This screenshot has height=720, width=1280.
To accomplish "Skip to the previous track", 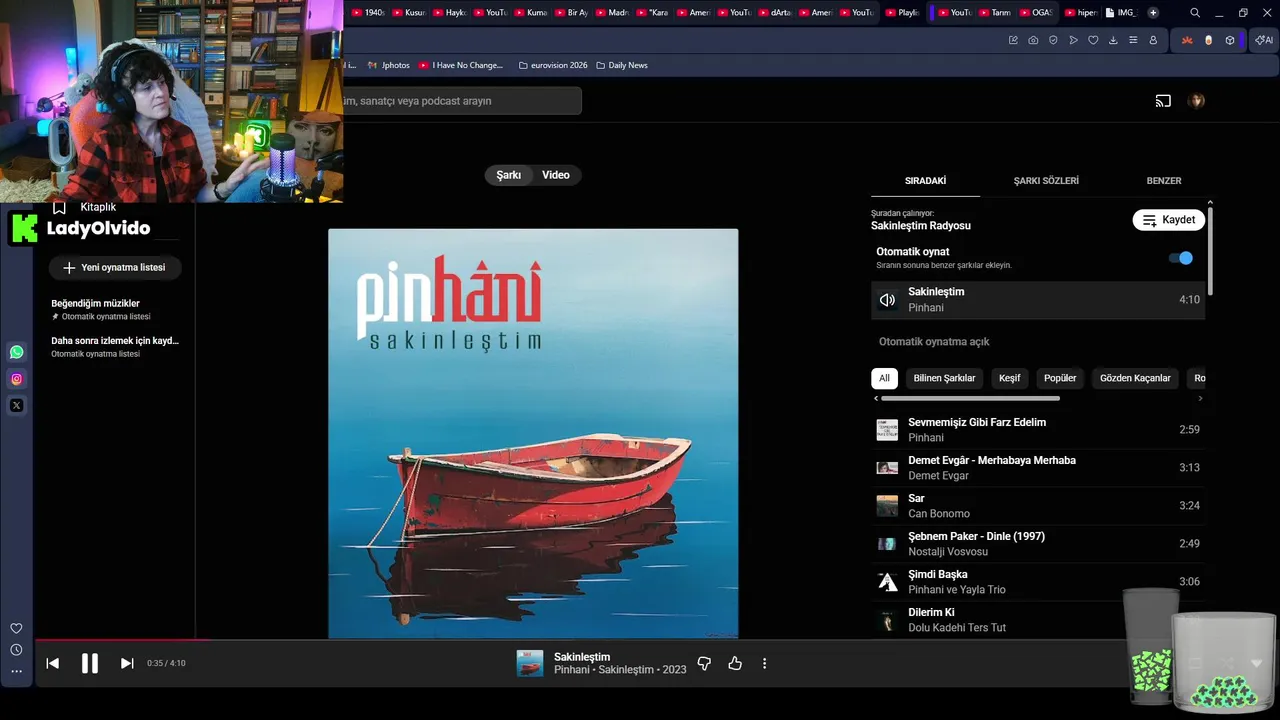I will tap(53, 663).
